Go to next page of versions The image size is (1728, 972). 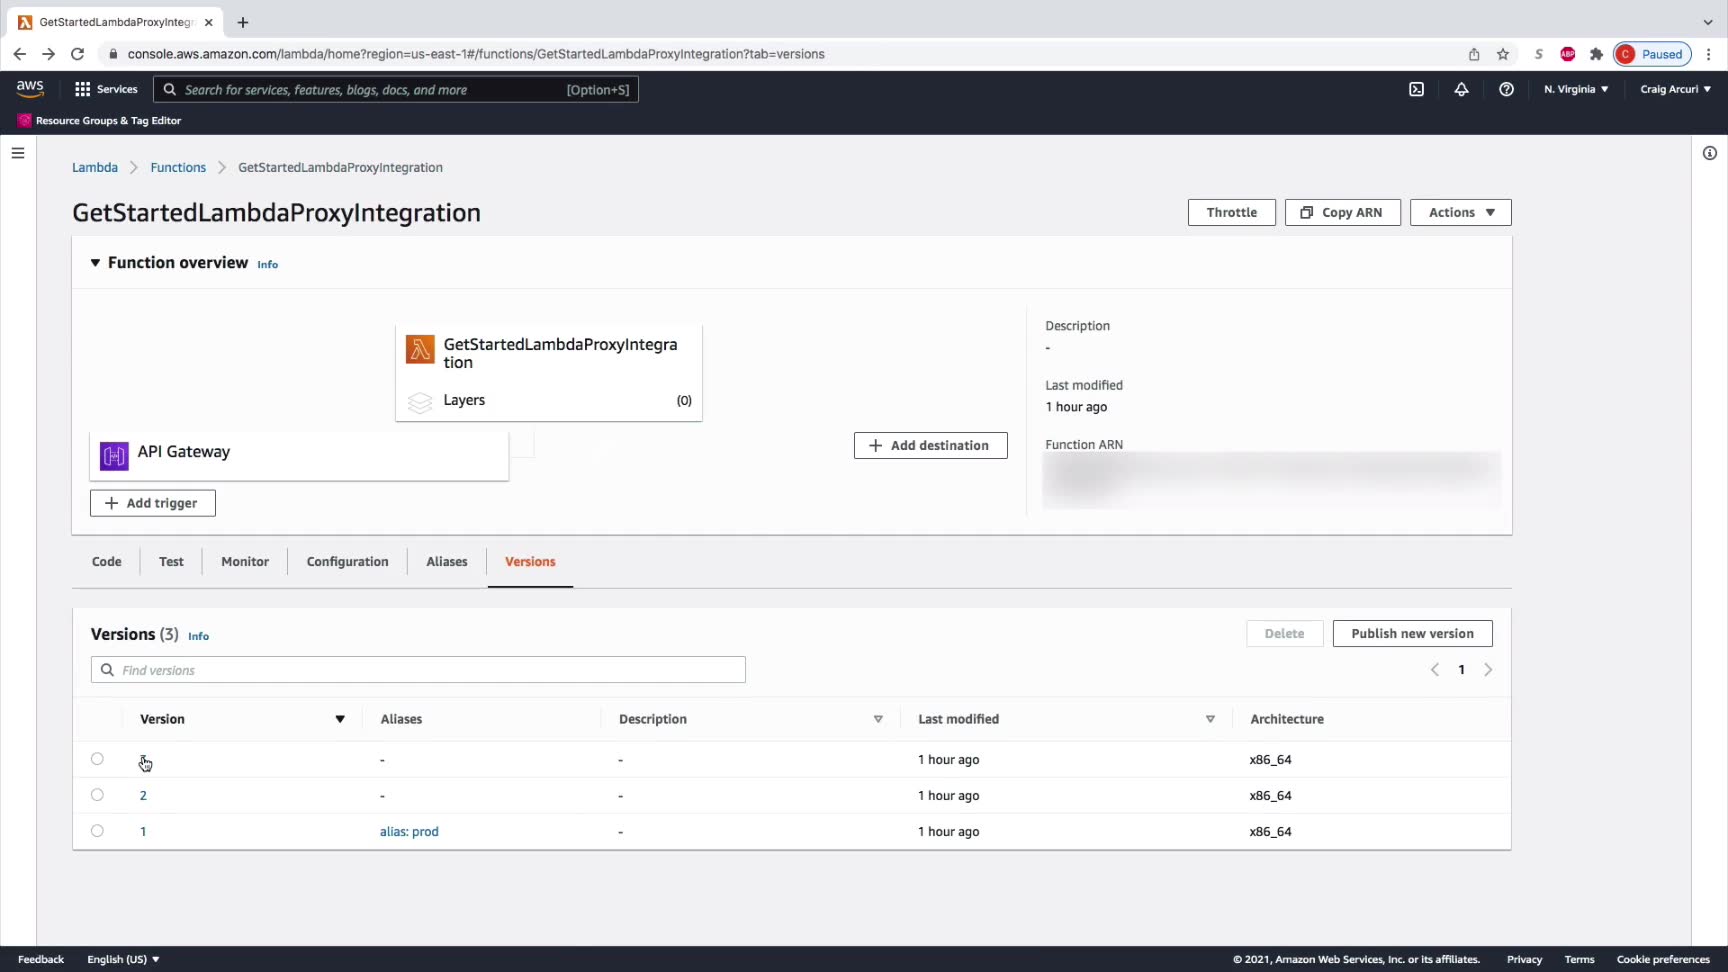[x=1488, y=670]
